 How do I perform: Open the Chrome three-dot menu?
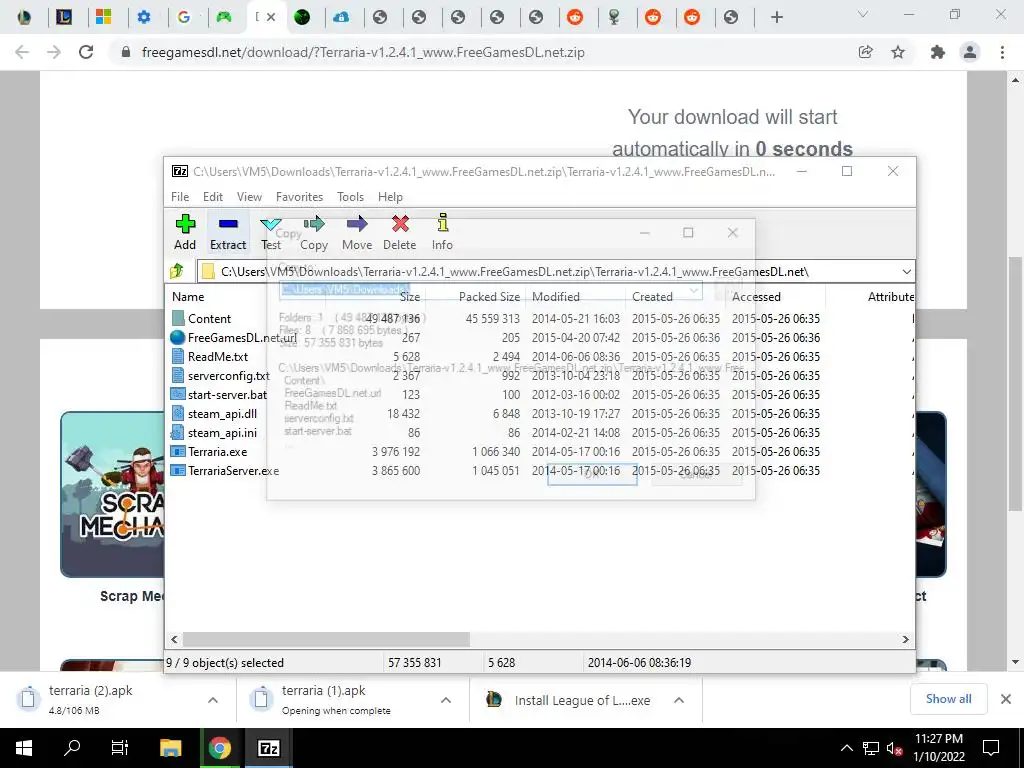pyautogui.click(x=1002, y=52)
